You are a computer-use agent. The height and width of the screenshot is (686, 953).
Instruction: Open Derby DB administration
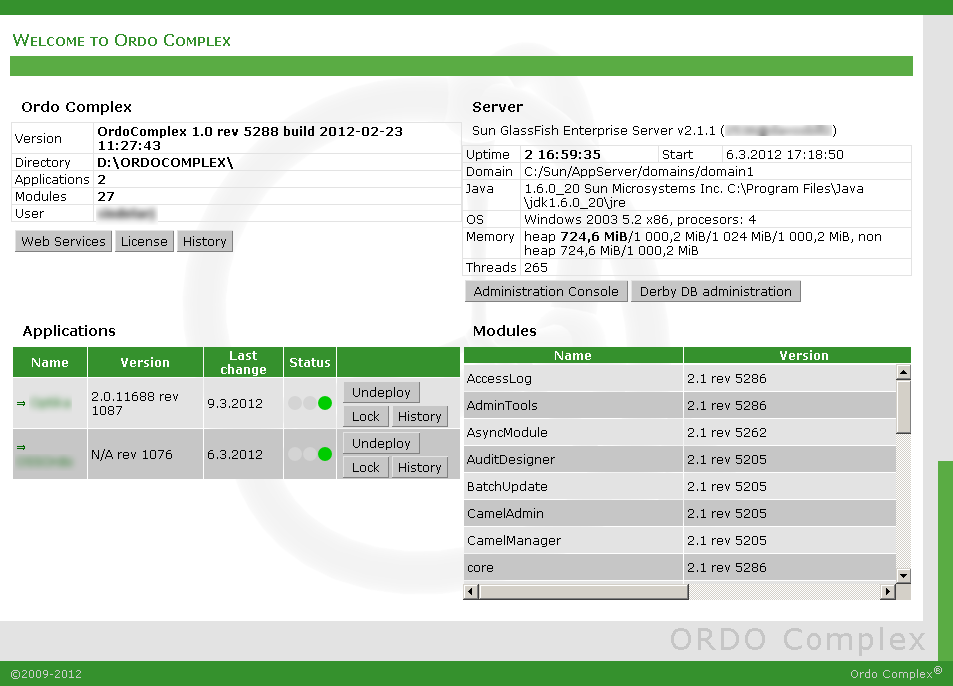[715, 291]
